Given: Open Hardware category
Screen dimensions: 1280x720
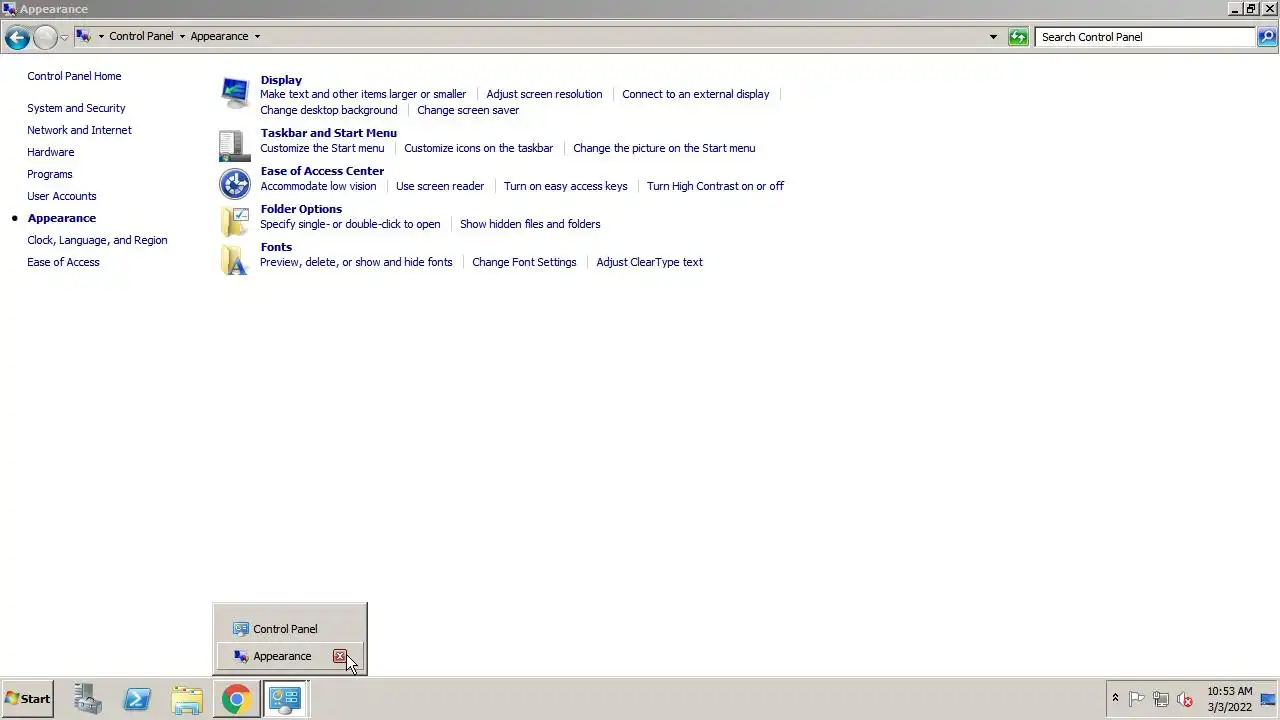Looking at the screenshot, I should click(x=50, y=152).
